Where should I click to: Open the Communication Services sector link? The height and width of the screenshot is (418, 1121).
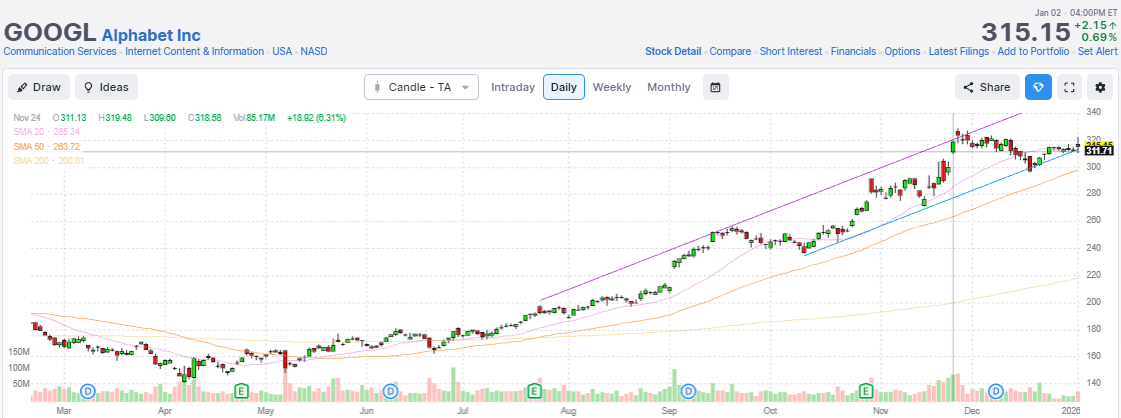[60, 51]
